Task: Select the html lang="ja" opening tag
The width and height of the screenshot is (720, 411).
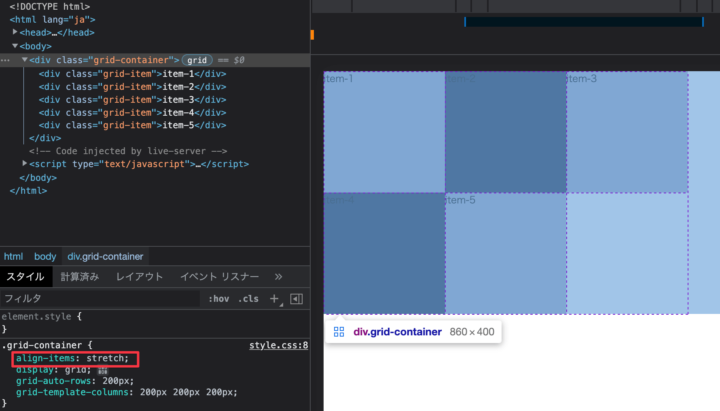Action: click(52, 20)
